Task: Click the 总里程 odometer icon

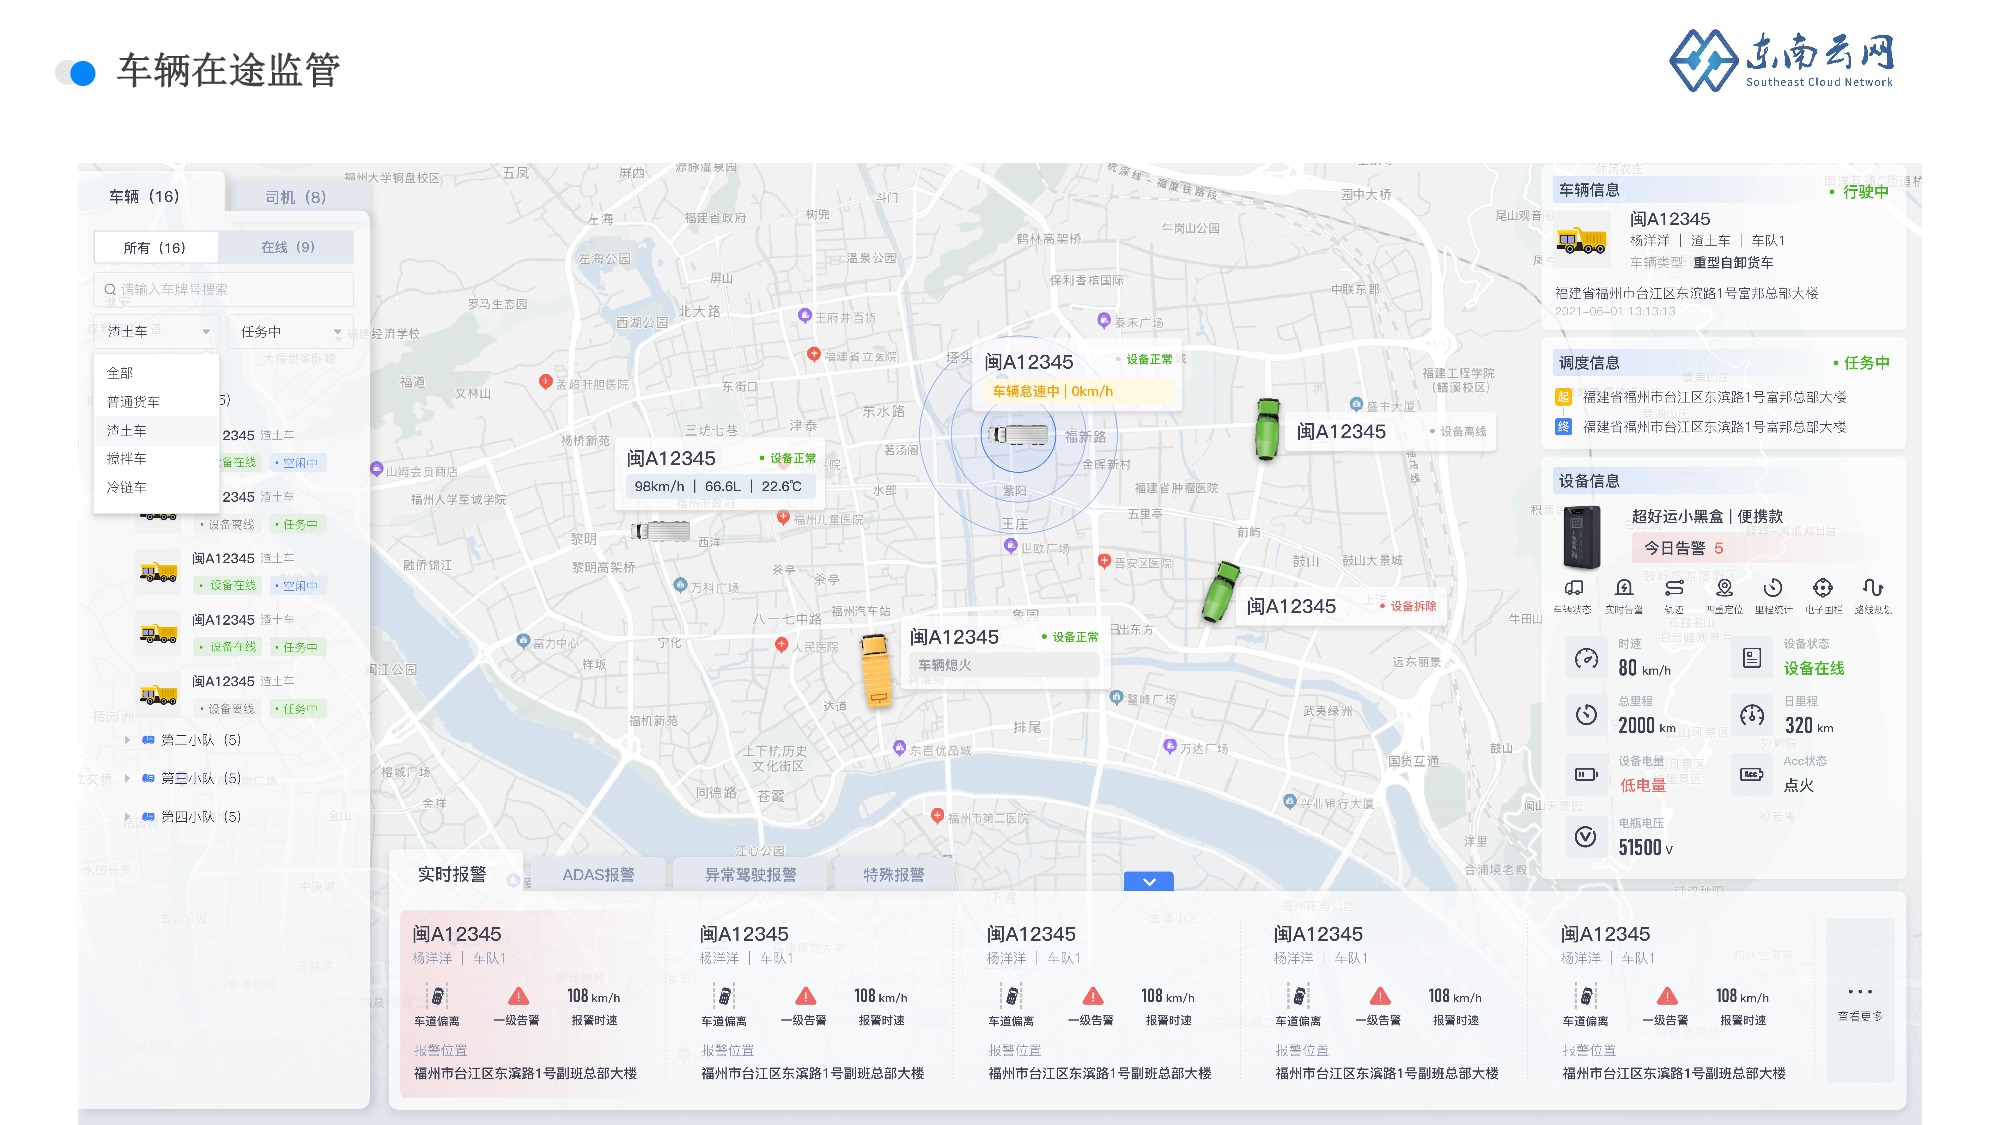Action: (x=1586, y=715)
